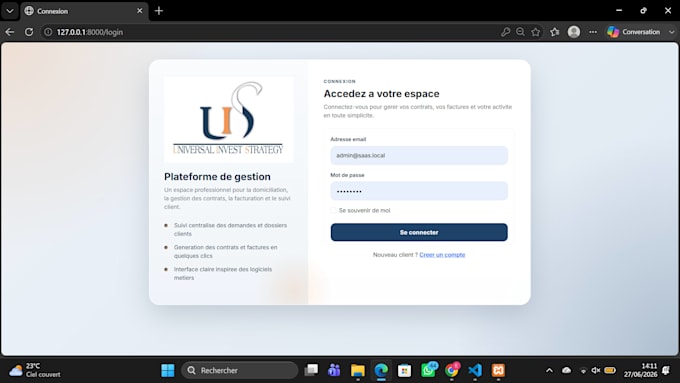The width and height of the screenshot is (680, 383).
Task: Open the tab actions chevron menu
Action: (10, 11)
